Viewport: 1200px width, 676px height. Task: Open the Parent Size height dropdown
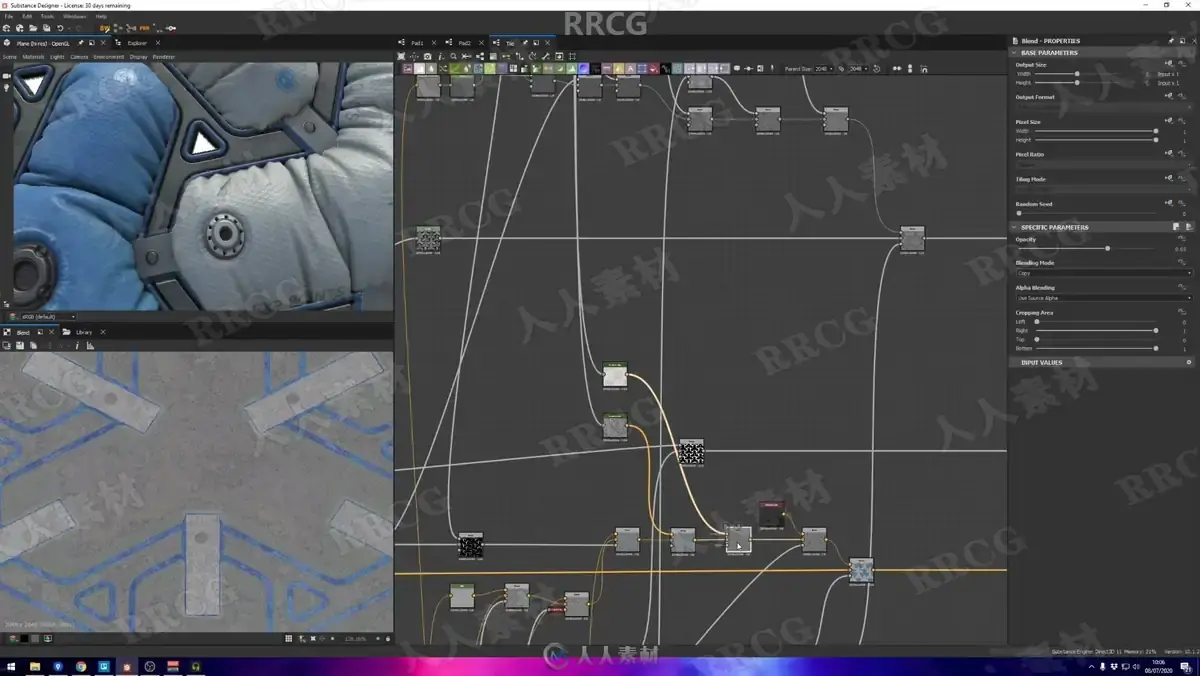coord(858,68)
